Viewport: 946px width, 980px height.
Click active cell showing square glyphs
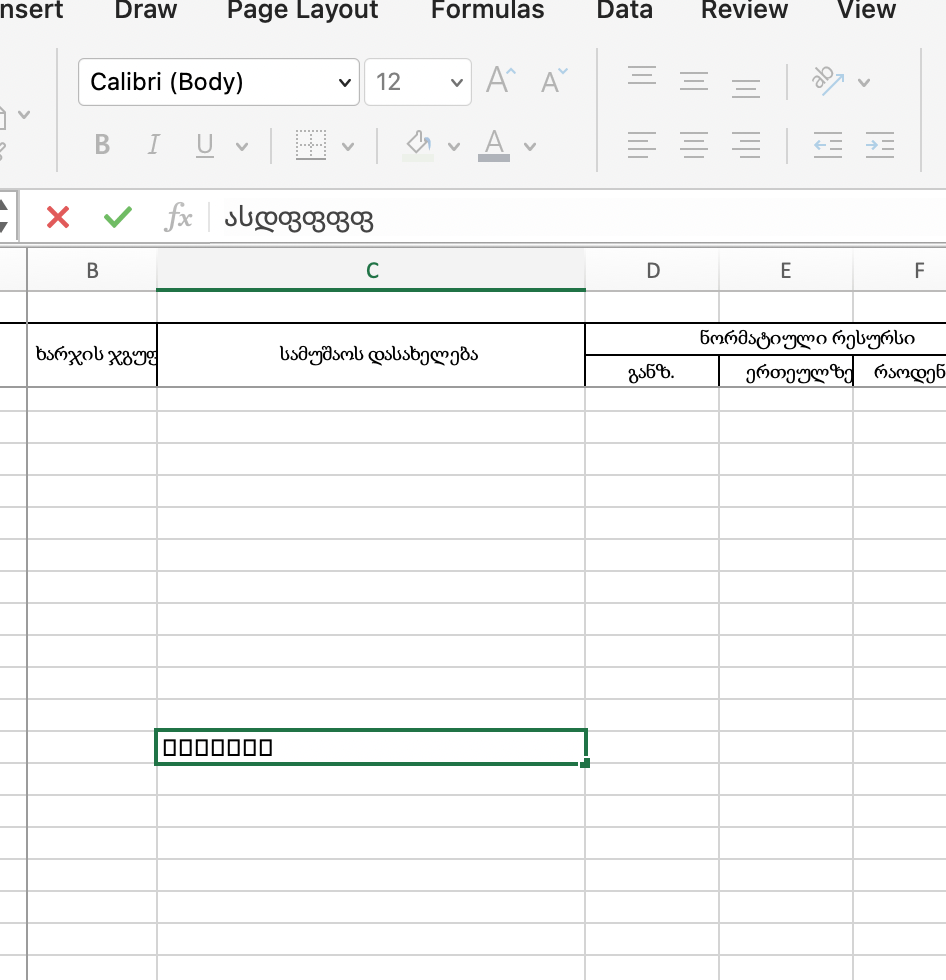tap(371, 747)
